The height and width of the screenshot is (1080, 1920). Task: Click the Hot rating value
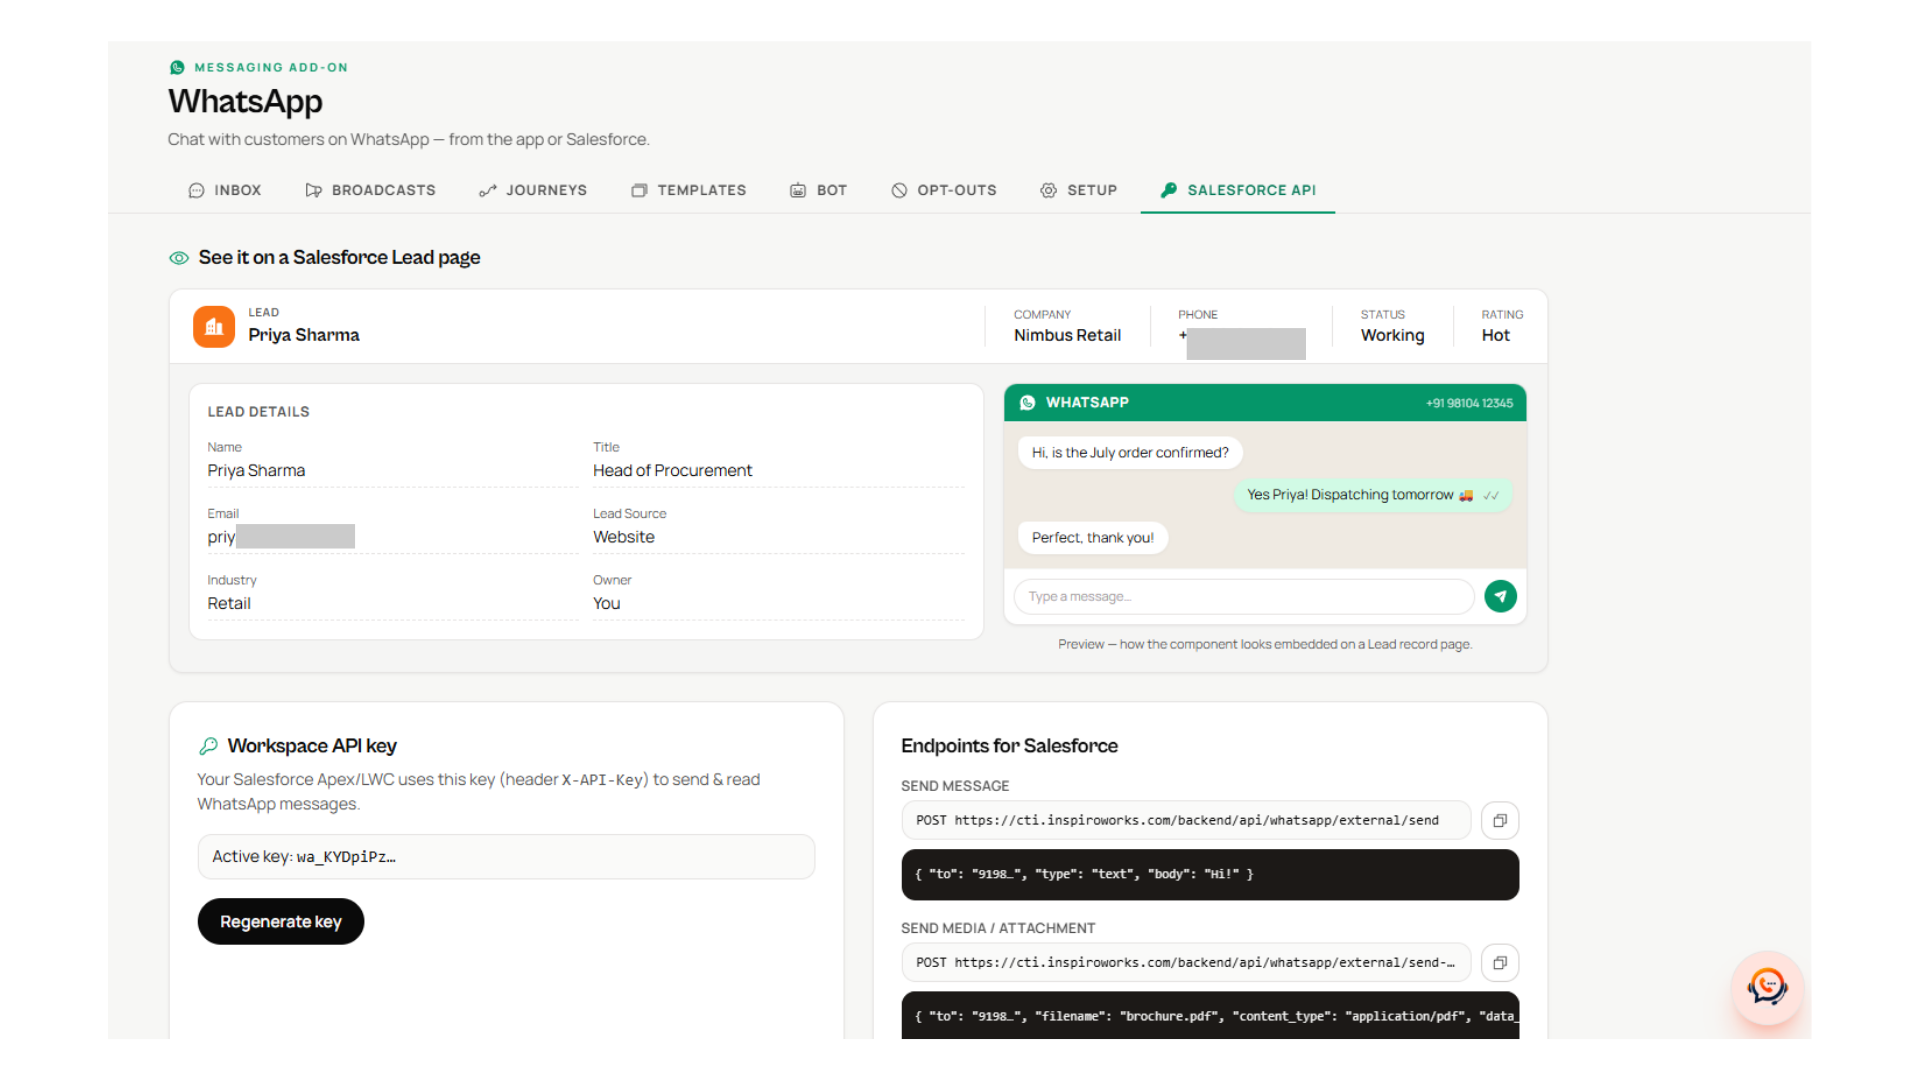[x=1495, y=335]
